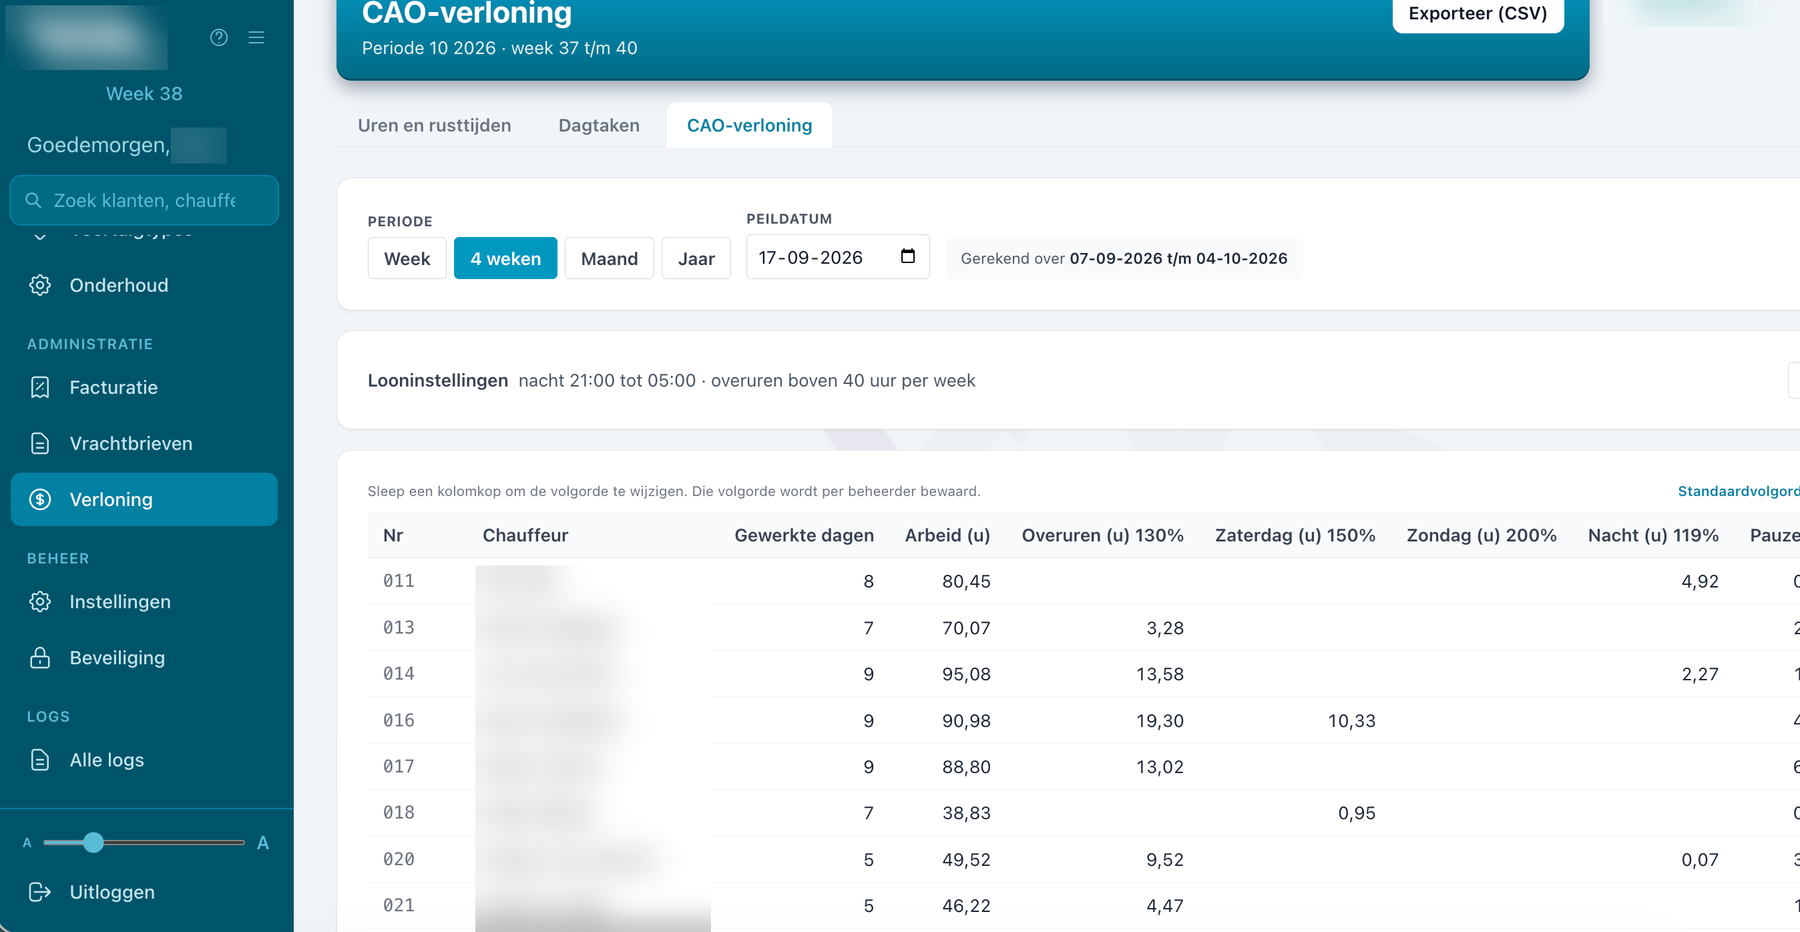Click row number 017

[x=399, y=767]
